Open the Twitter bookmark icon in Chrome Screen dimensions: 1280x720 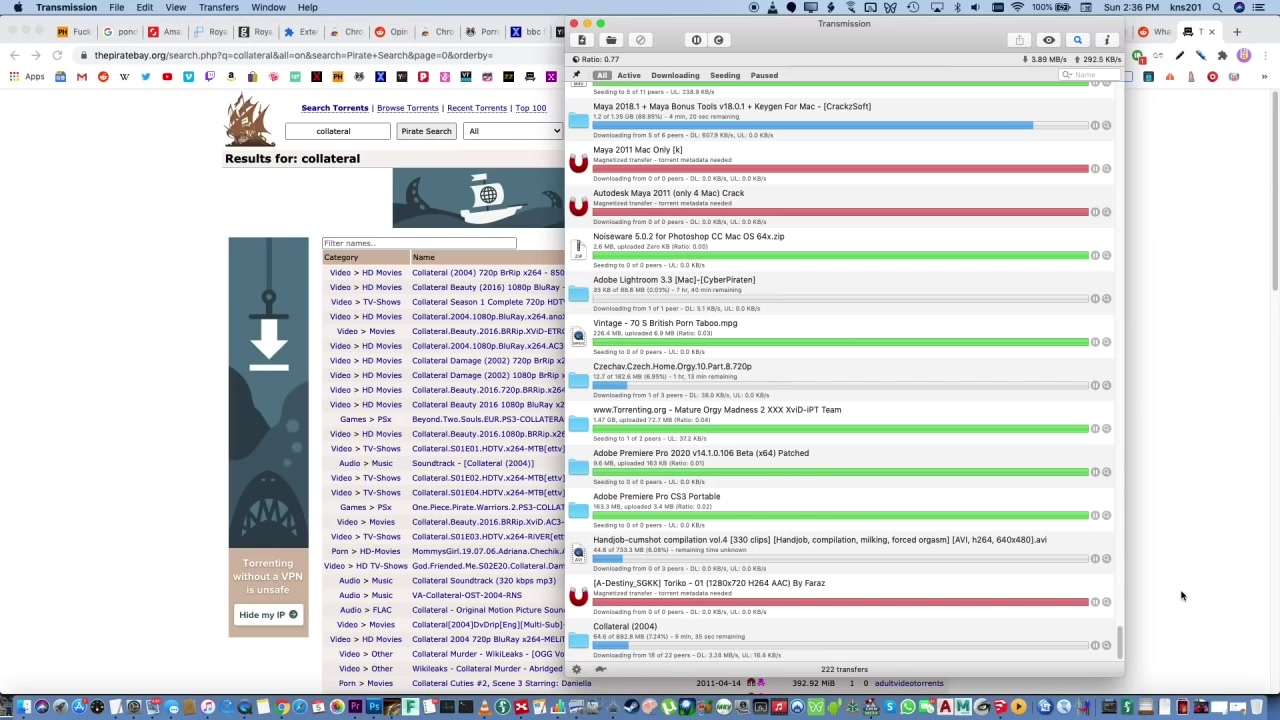click(x=146, y=77)
